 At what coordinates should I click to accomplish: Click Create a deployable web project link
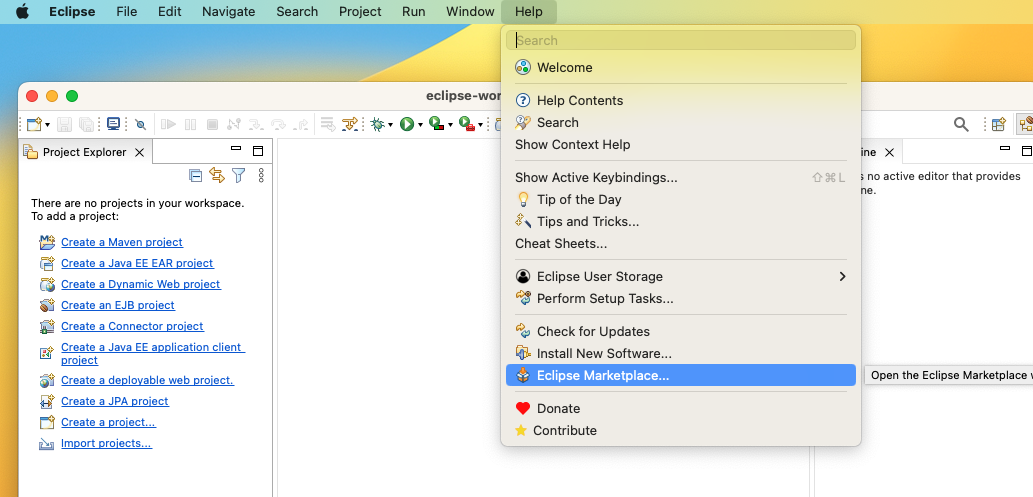click(148, 380)
